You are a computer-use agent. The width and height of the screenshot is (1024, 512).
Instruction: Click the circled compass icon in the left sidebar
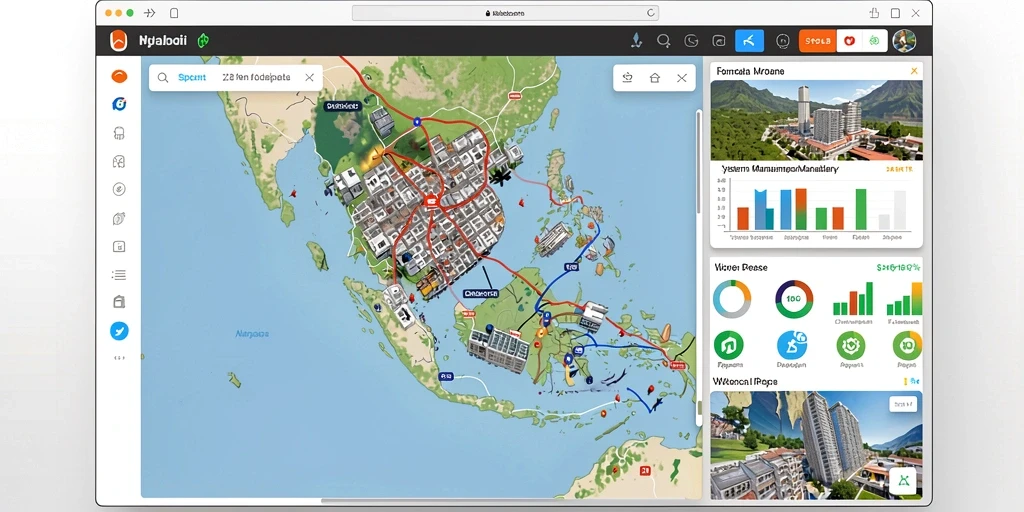[x=119, y=189]
